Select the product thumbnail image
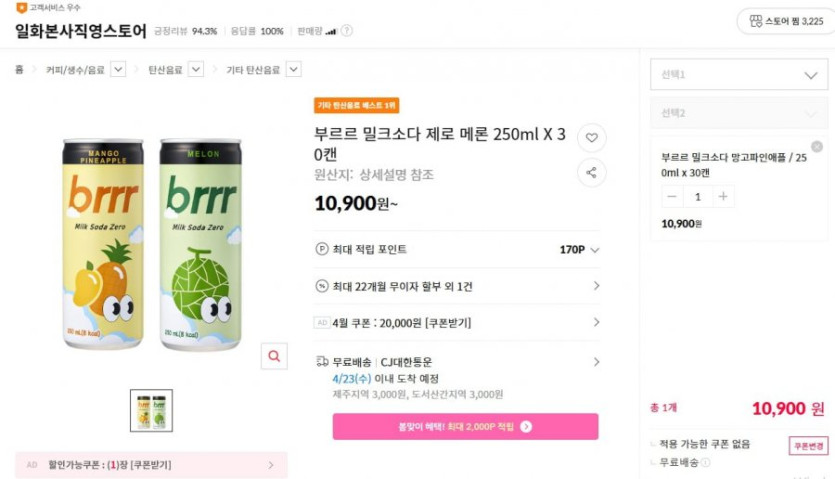835x479 pixels. coord(151,410)
